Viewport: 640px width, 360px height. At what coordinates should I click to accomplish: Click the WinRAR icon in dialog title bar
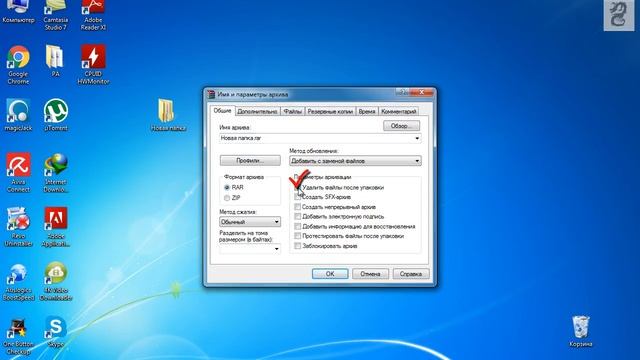point(211,94)
